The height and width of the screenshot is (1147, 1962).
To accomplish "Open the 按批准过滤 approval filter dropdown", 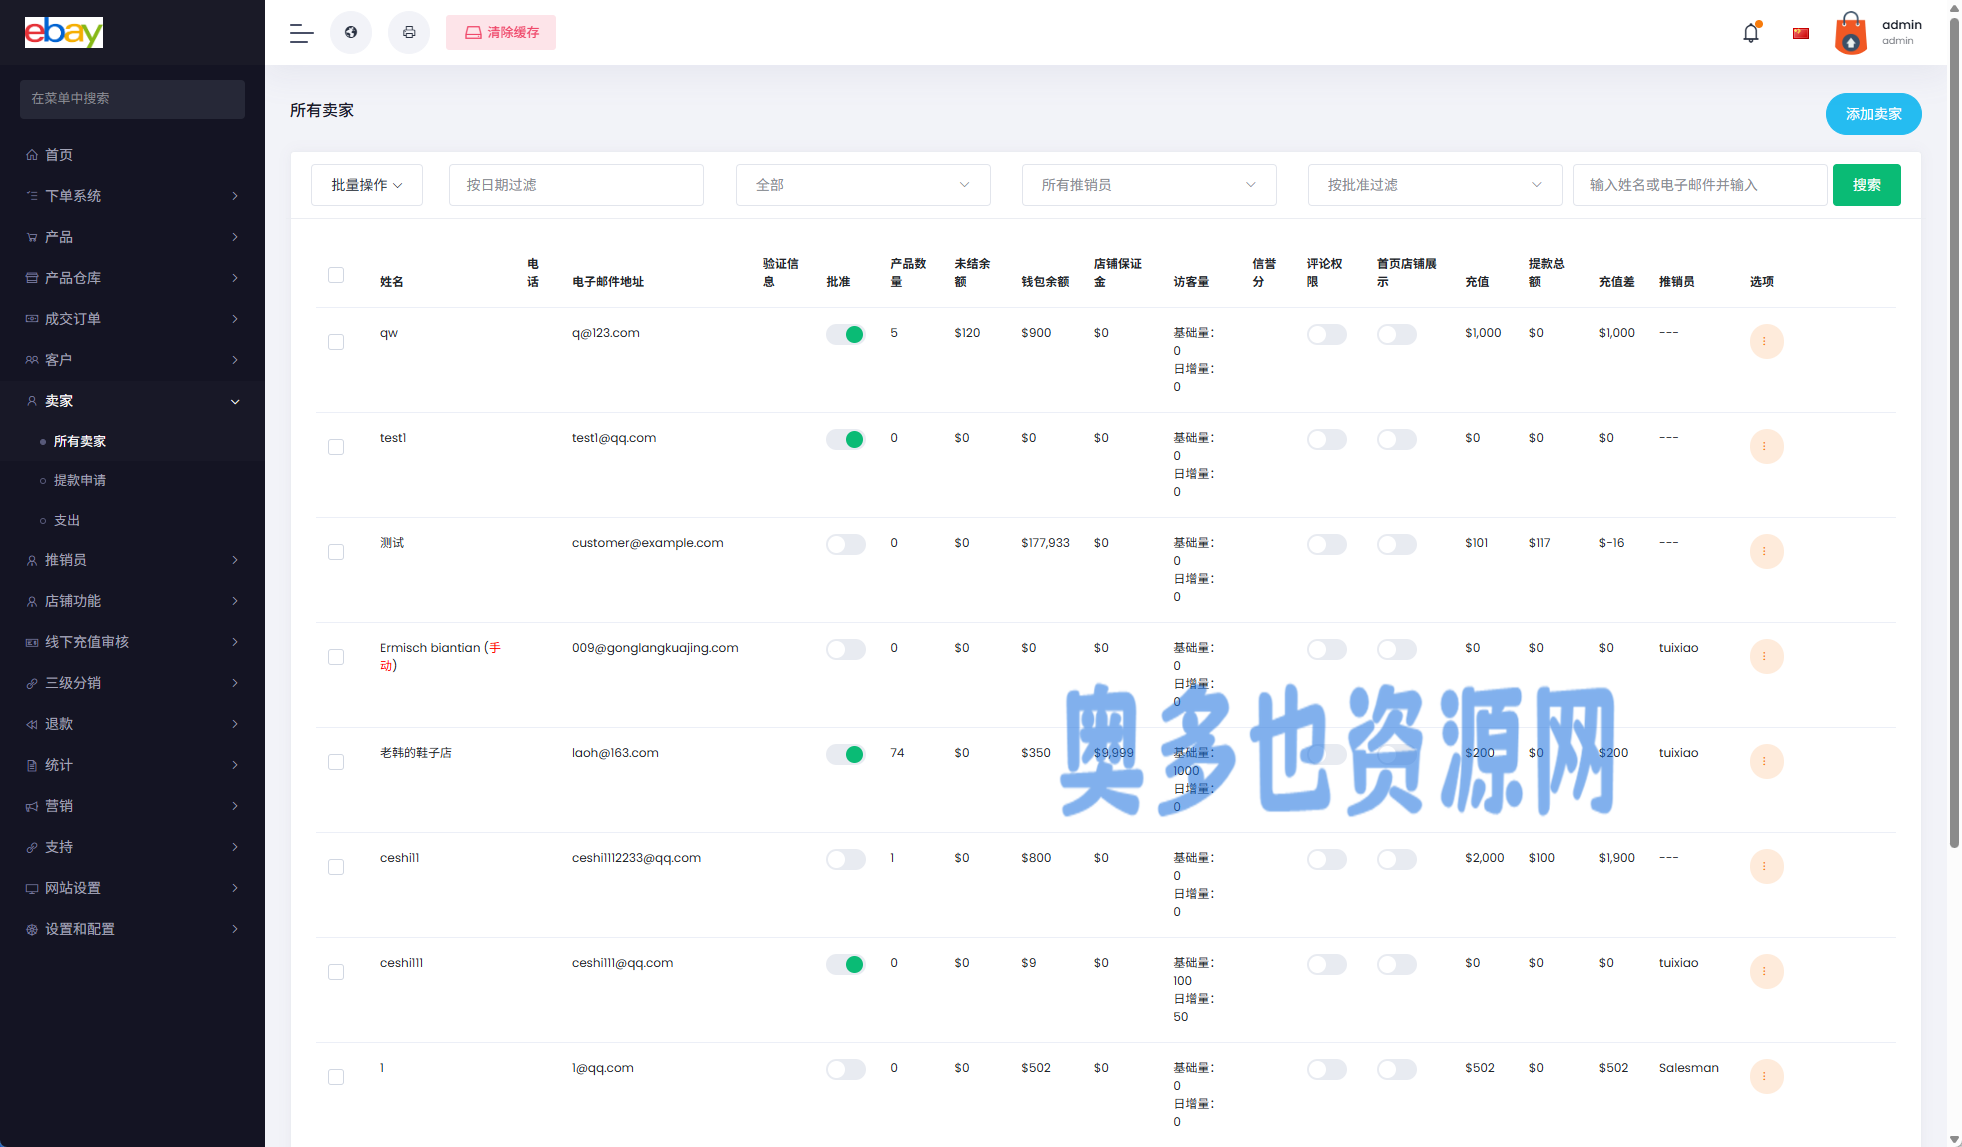I will [1434, 185].
